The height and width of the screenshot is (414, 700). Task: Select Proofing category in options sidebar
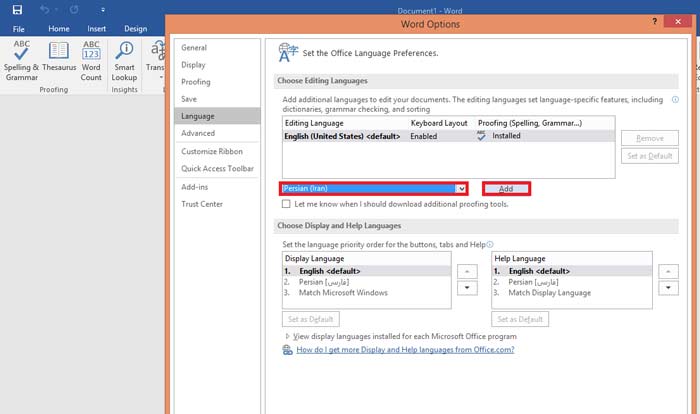click(x=196, y=82)
